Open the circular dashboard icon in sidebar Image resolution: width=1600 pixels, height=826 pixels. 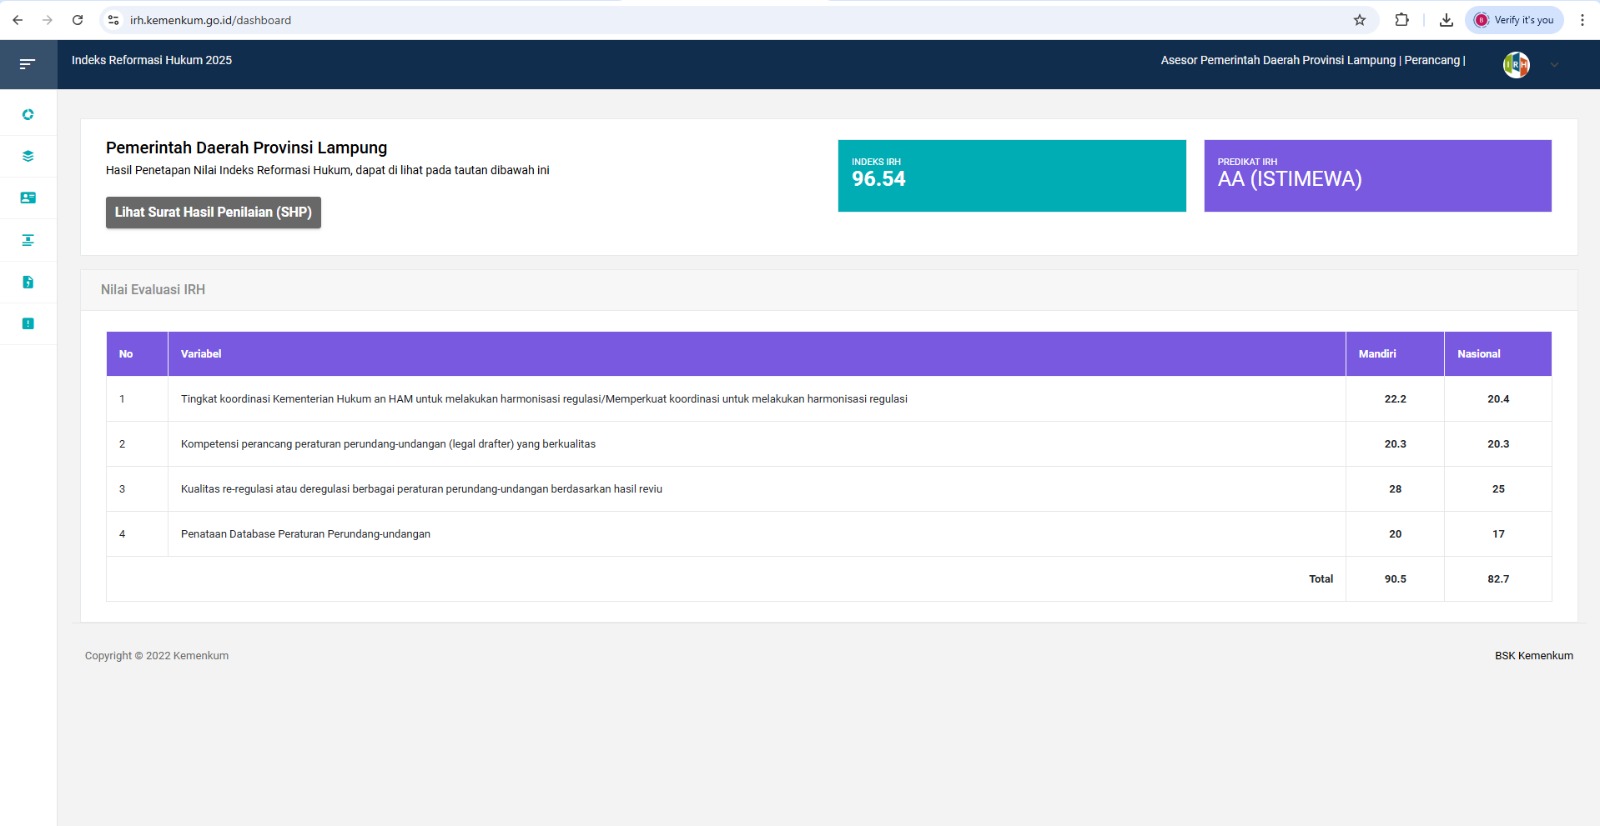pos(28,114)
